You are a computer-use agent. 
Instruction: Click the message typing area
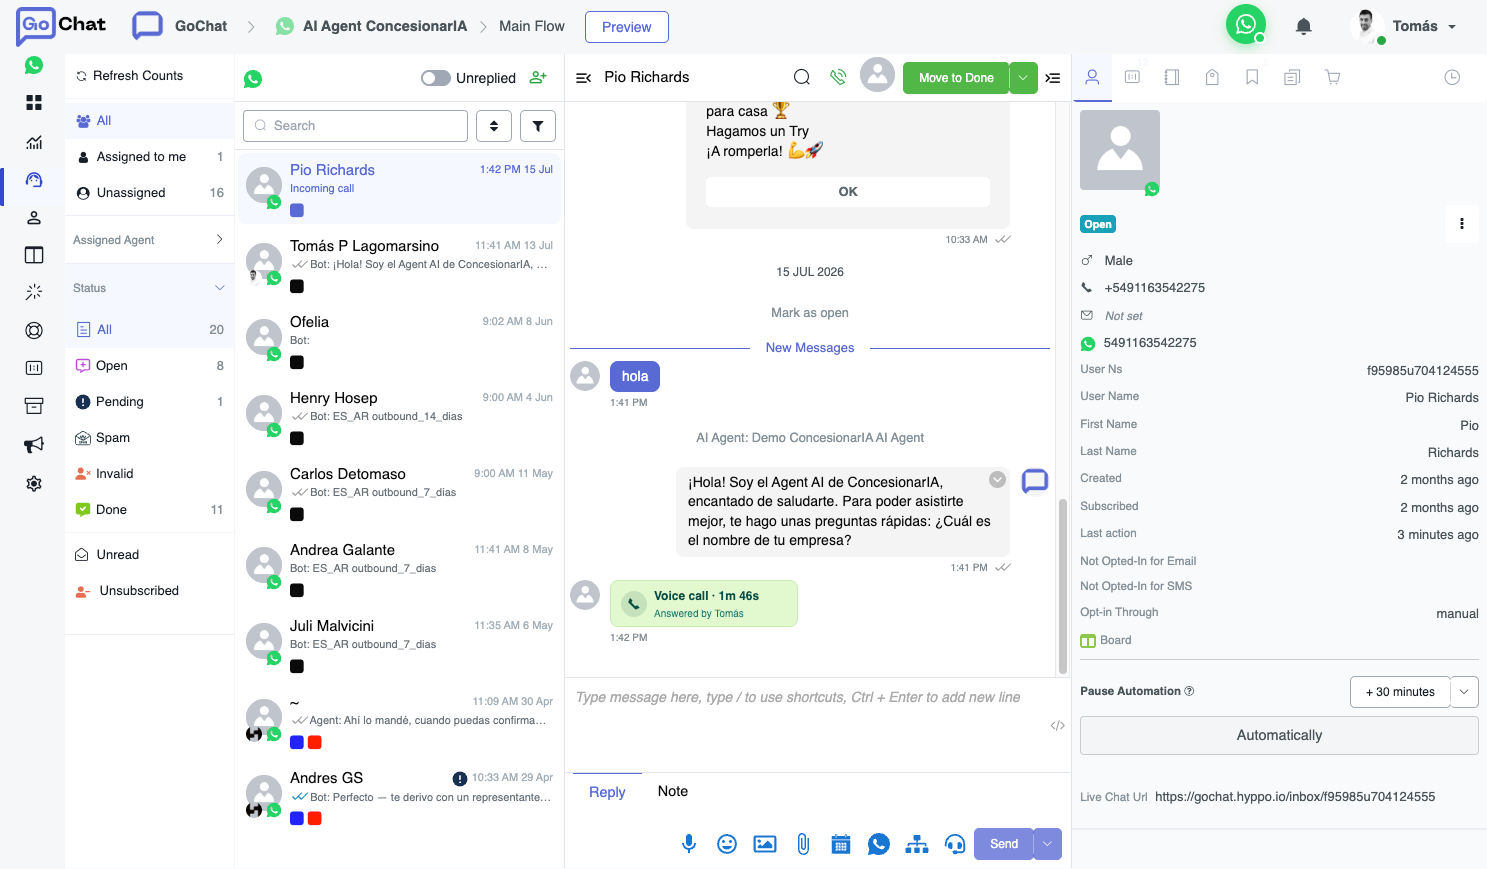(x=818, y=725)
